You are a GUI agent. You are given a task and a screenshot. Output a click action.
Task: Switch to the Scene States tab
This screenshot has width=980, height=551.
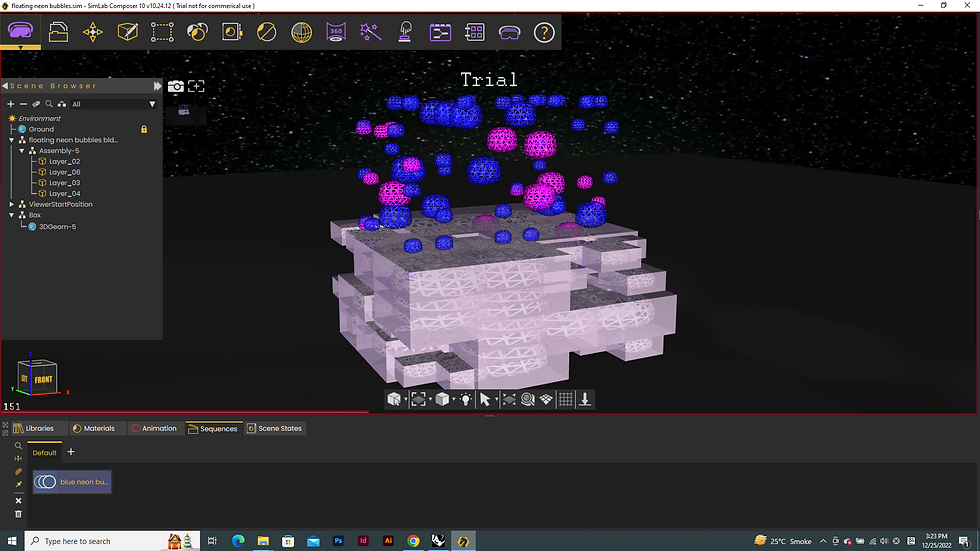[x=274, y=429]
